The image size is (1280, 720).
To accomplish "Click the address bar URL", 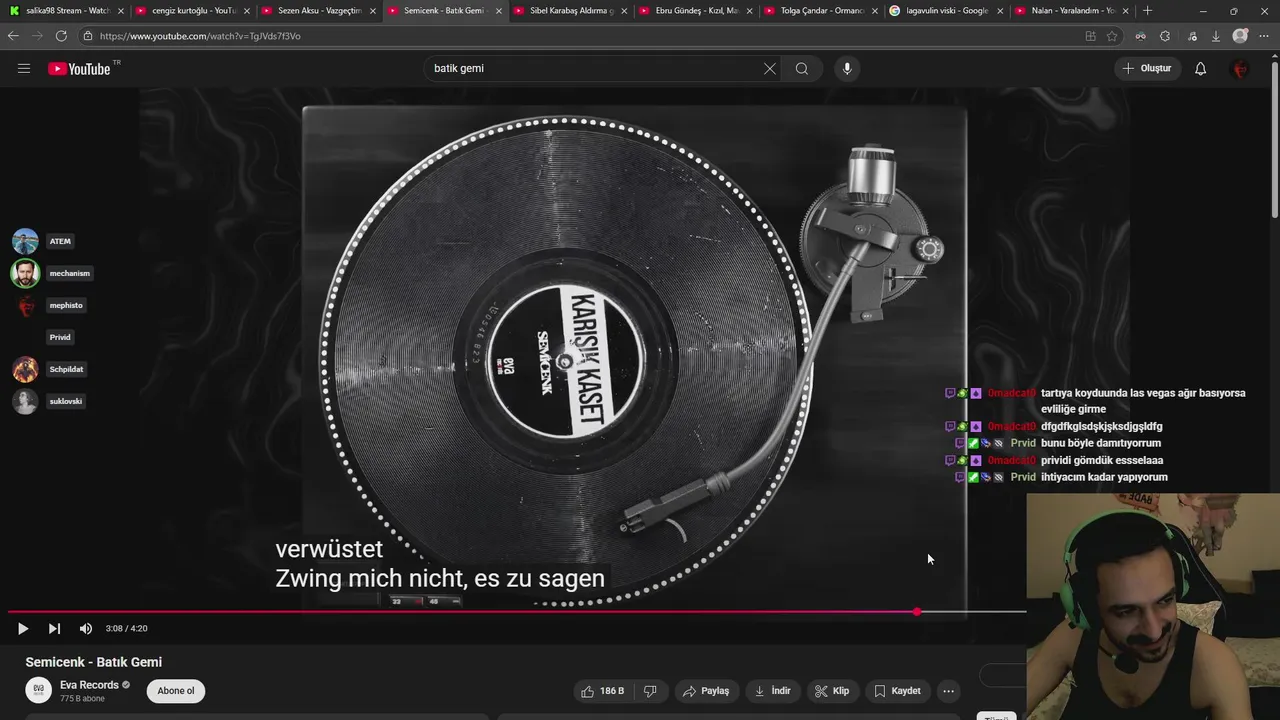I will (200, 36).
